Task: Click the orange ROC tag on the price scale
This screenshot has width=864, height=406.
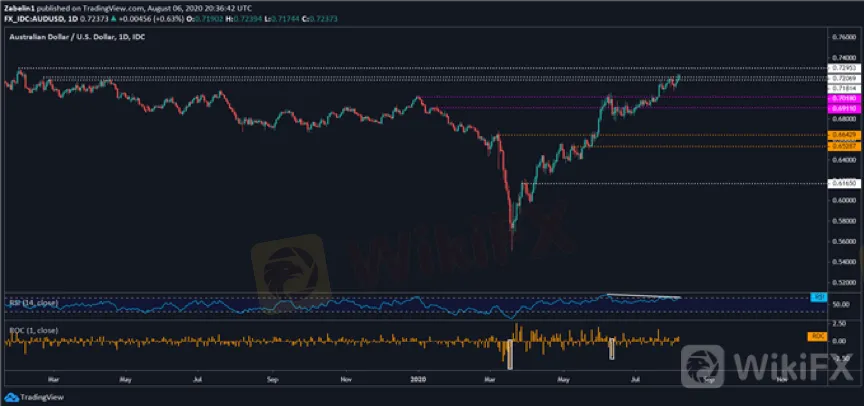Action: (x=817, y=335)
